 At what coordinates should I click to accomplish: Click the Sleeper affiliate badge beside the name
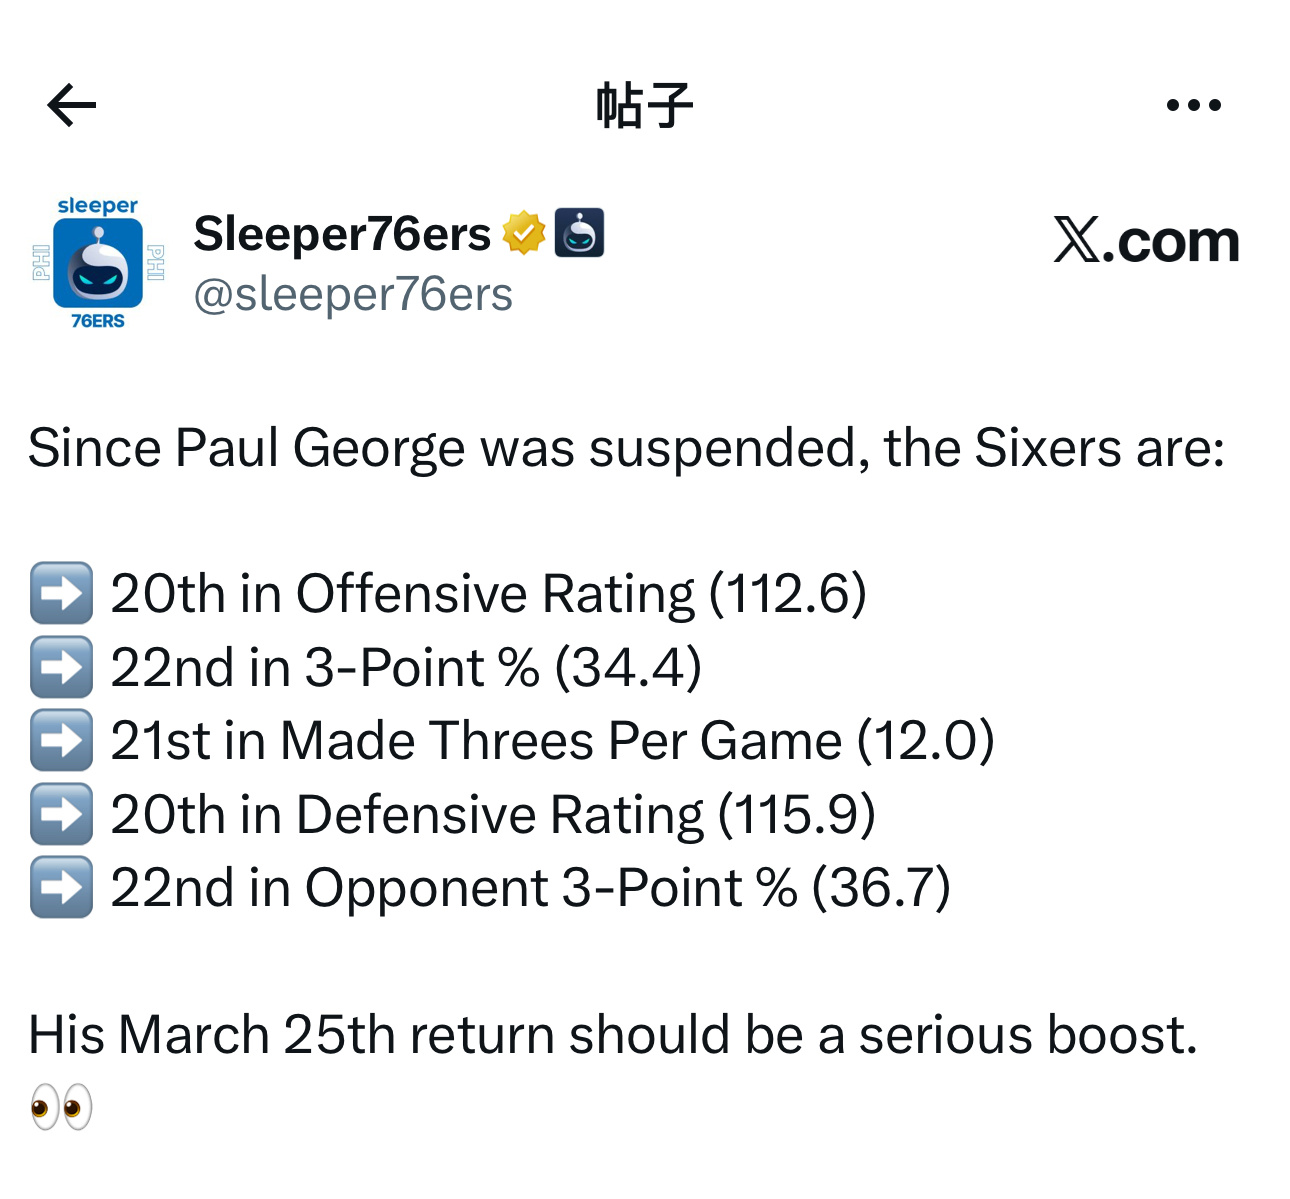579,233
